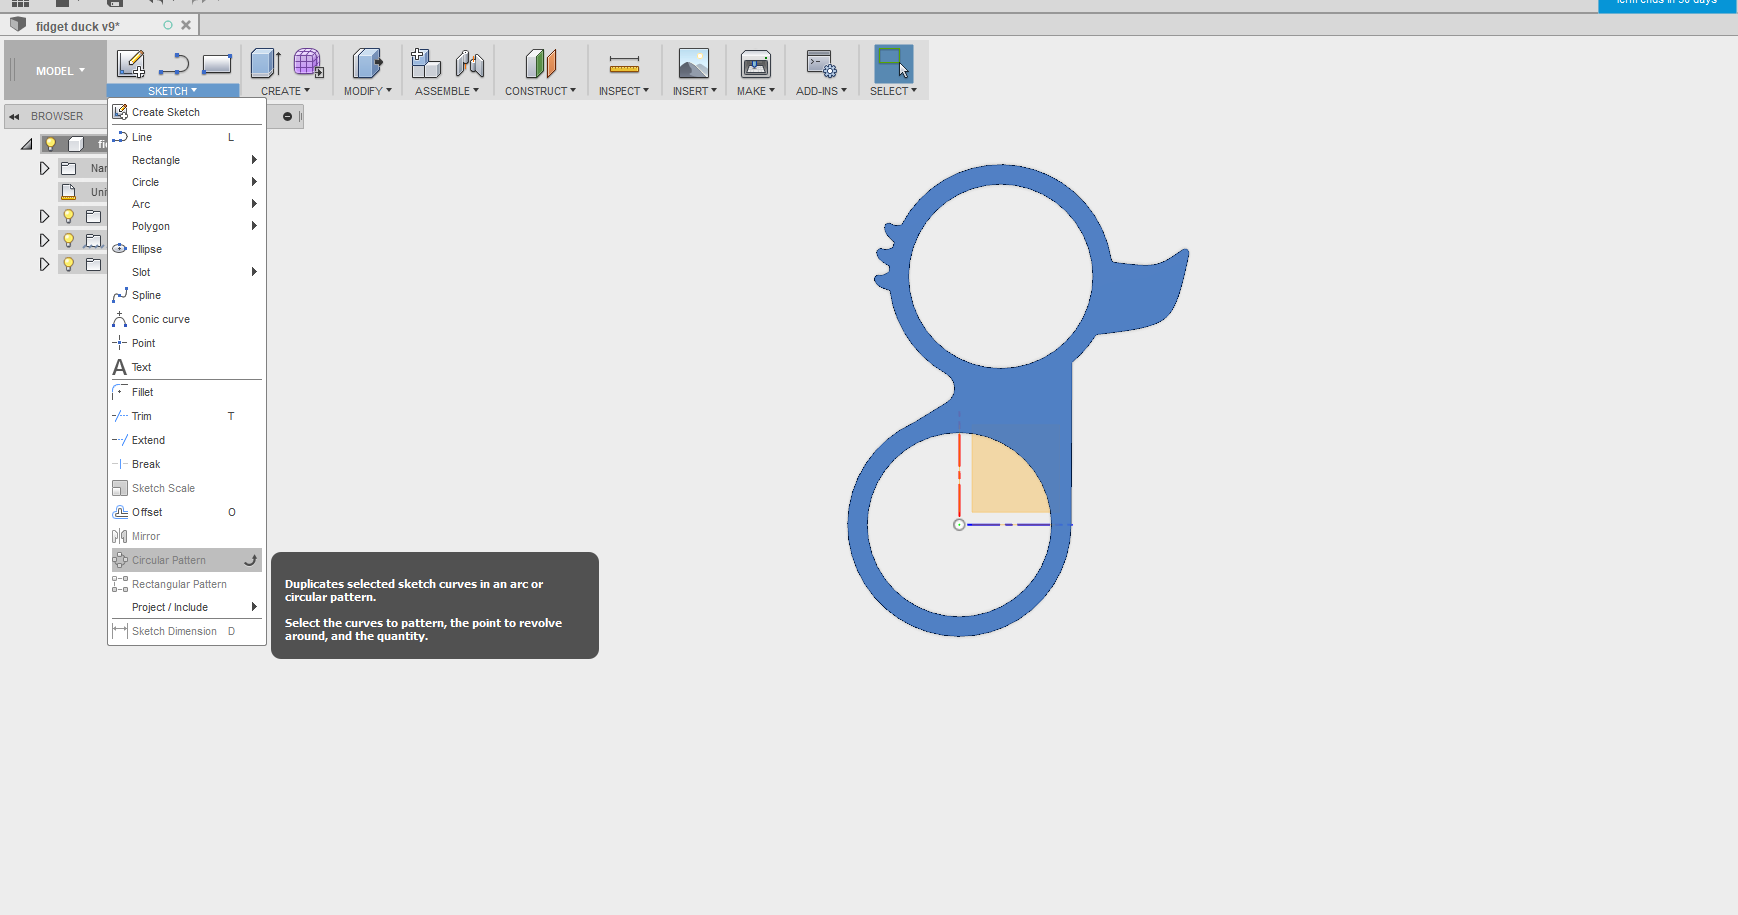1738x915 pixels.
Task: Open the Rectangle submenu
Action: coord(187,160)
